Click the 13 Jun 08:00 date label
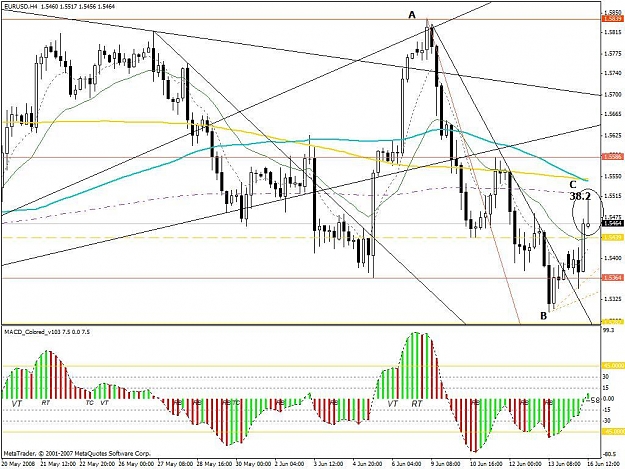The image size is (625, 469). pos(565,464)
